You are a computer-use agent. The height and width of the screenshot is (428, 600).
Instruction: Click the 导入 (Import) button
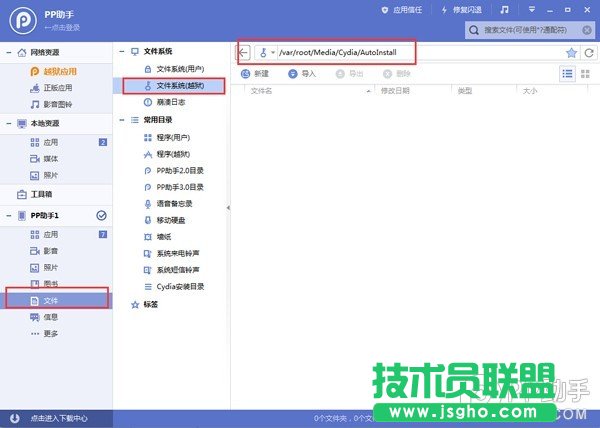[302, 73]
